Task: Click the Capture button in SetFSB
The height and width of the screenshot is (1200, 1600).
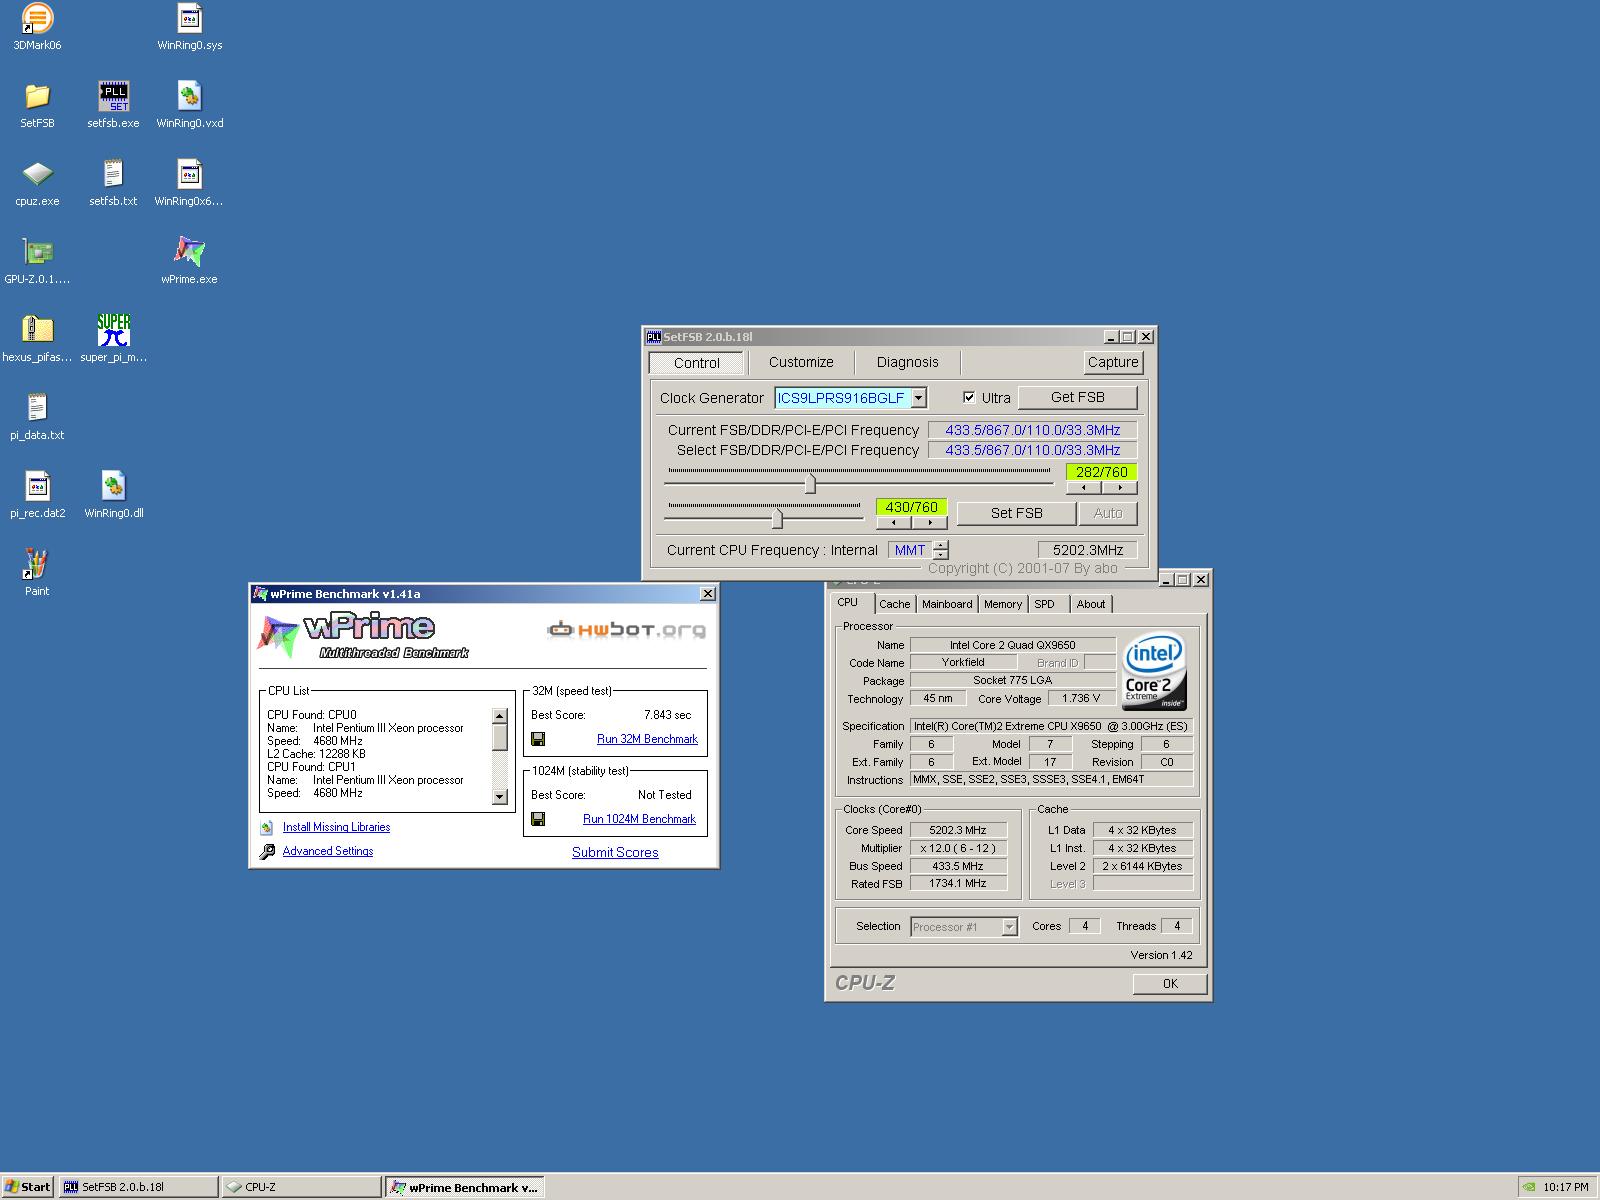Action: coord(1113,362)
